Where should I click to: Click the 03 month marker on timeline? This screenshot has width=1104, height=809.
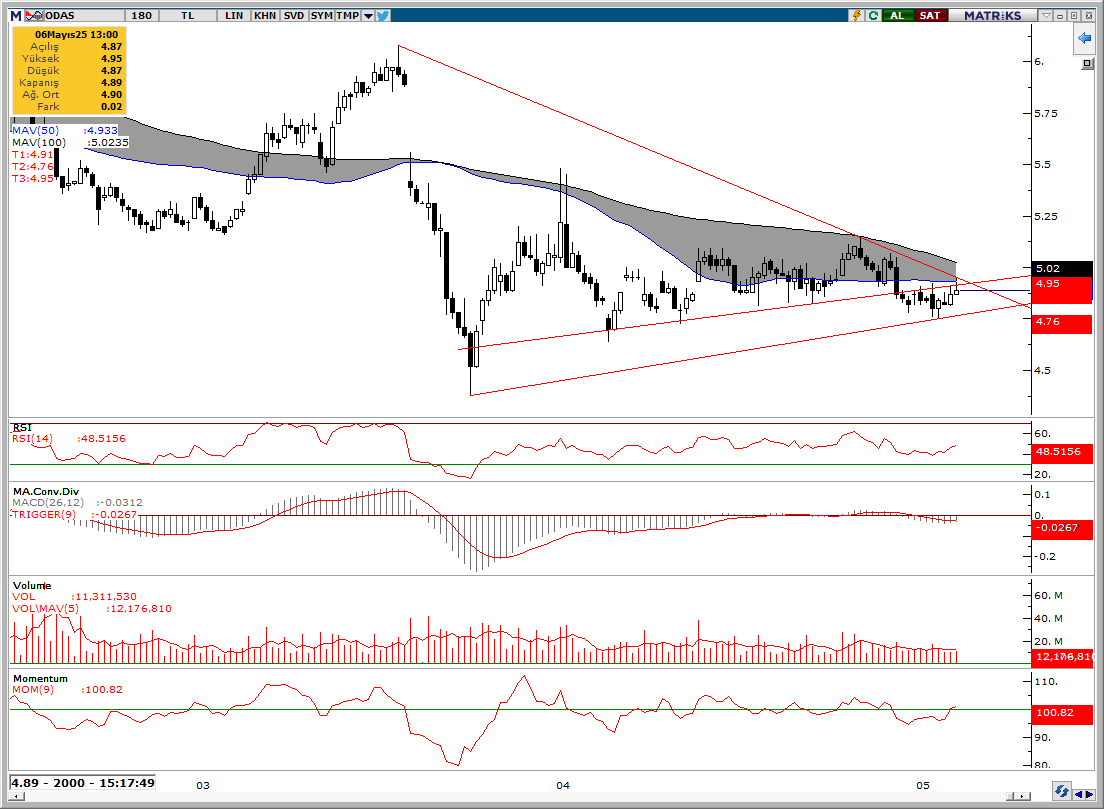(203, 785)
